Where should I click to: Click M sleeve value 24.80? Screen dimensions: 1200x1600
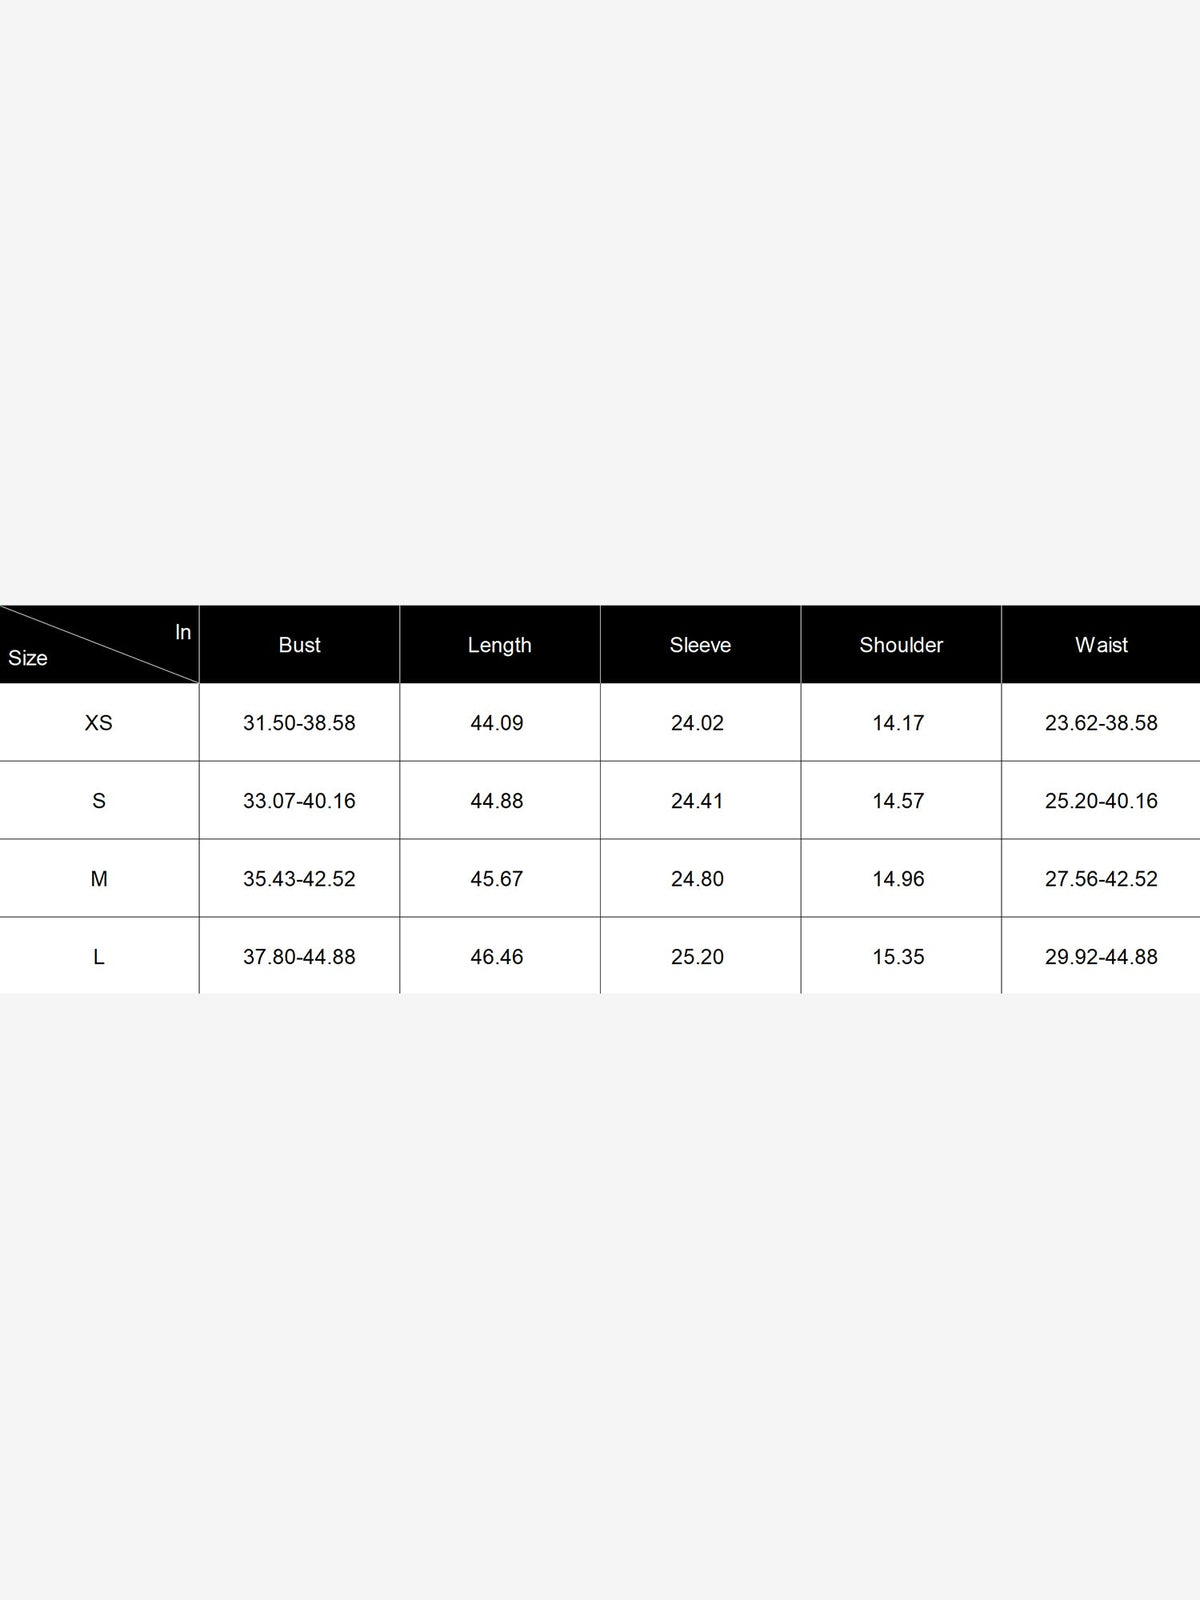pyautogui.click(x=697, y=878)
